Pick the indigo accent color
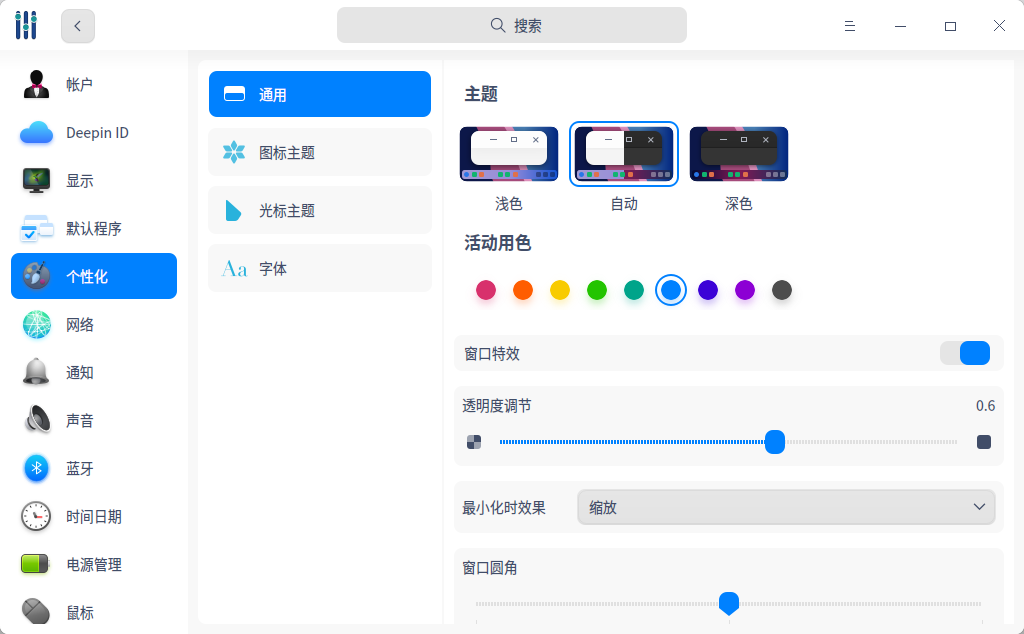1024x634 pixels. point(708,290)
